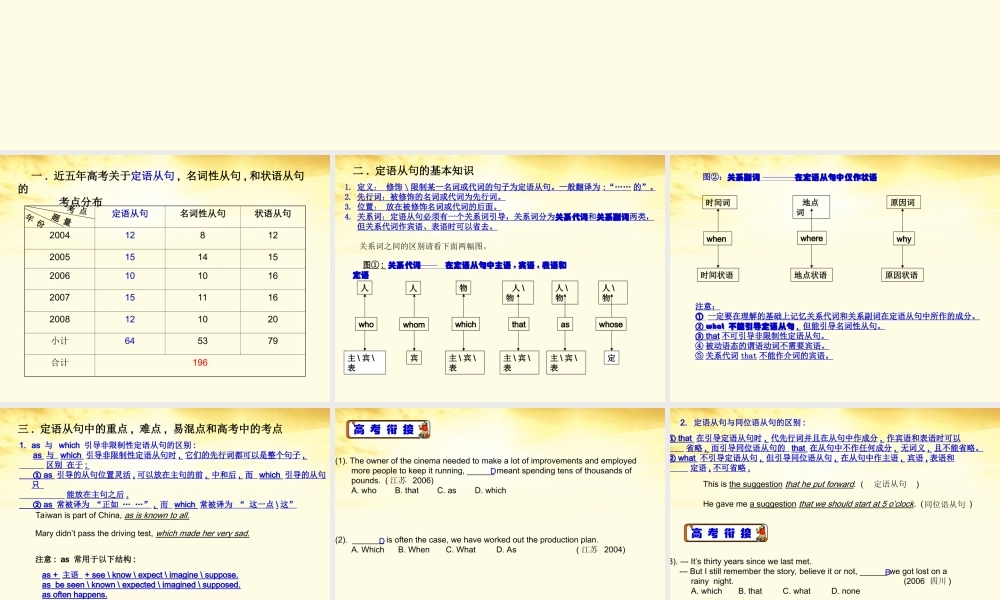Open the 关系副词 diagram slide with when/where/why
The height and width of the screenshot is (600, 1000).
[x=835, y=278]
